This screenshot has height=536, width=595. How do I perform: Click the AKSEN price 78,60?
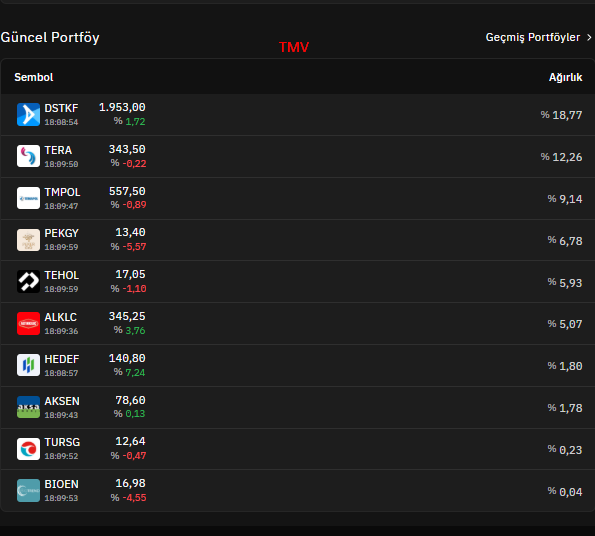pyautogui.click(x=130, y=400)
